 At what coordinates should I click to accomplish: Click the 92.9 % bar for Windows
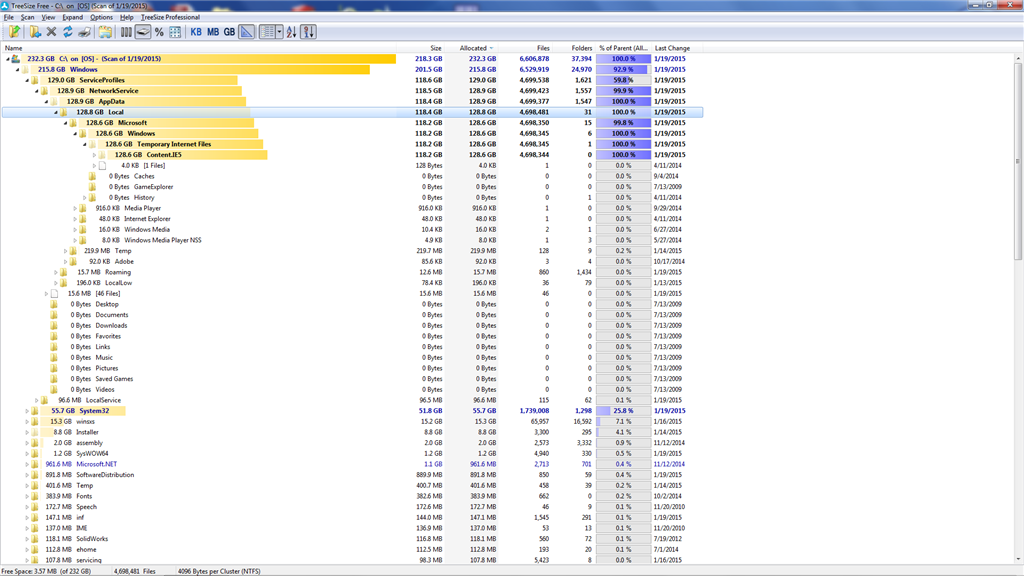624,69
